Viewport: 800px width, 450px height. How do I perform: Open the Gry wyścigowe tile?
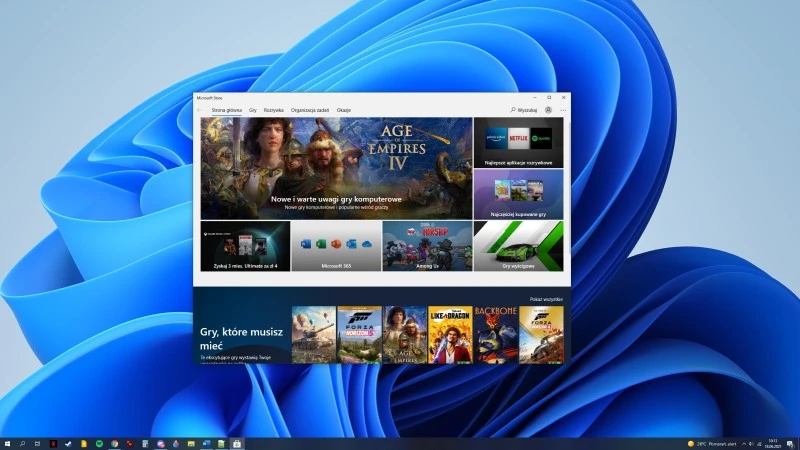pyautogui.click(x=518, y=246)
